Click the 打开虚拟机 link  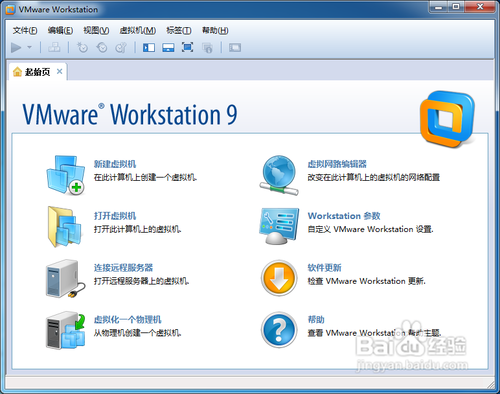point(115,216)
